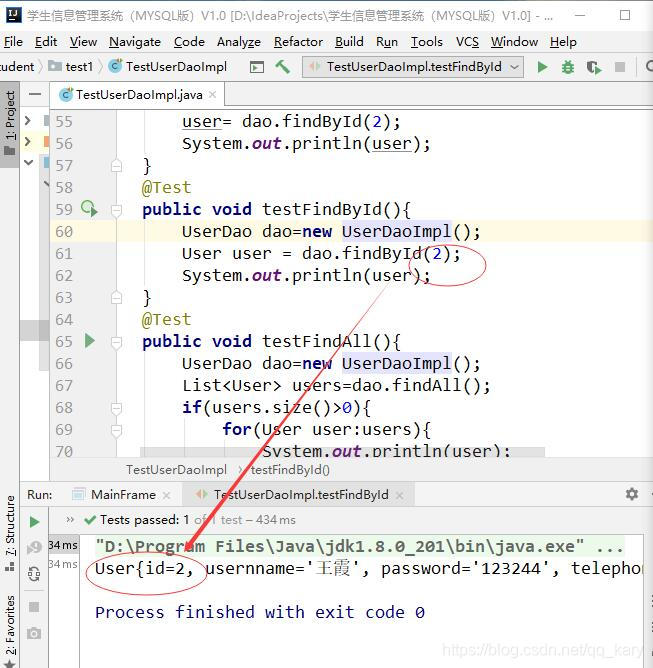Click the camera dump threads icon
The image size is (653, 668).
coord(34,633)
